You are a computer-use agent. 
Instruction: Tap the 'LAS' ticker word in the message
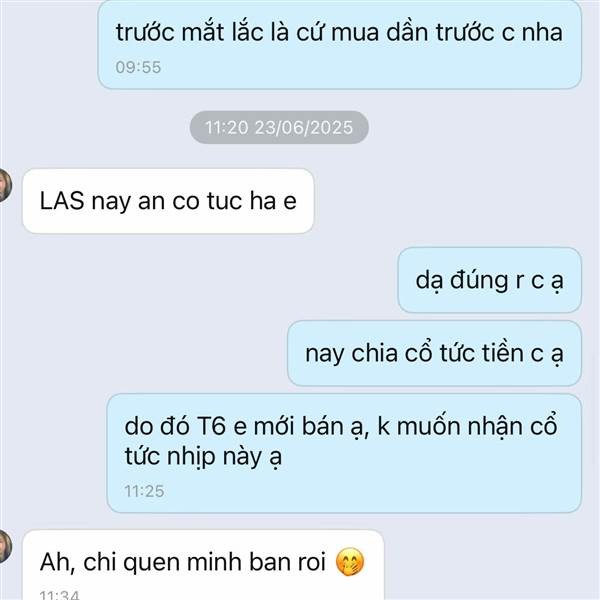coord(62,201)
